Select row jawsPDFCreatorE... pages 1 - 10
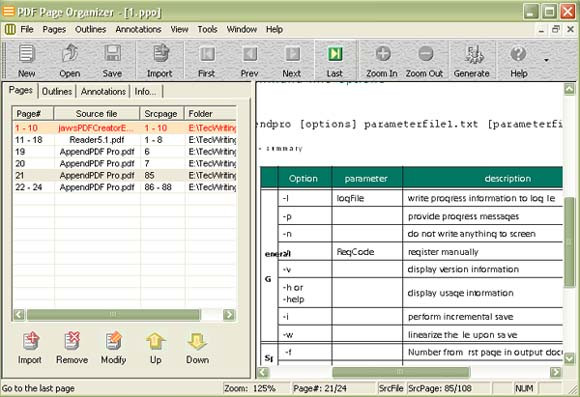This screenshot has height=397, width=580. [x=125, y=128]
